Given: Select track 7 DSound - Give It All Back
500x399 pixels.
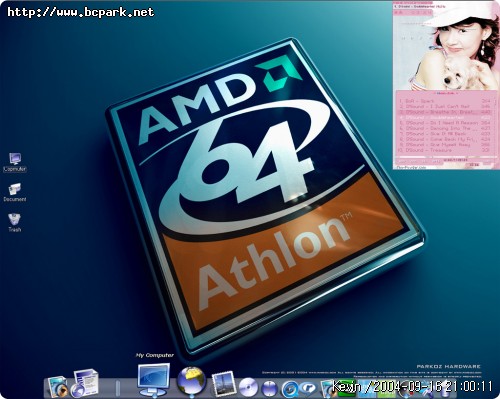Looking at the screenshot, I should point(445,134).
